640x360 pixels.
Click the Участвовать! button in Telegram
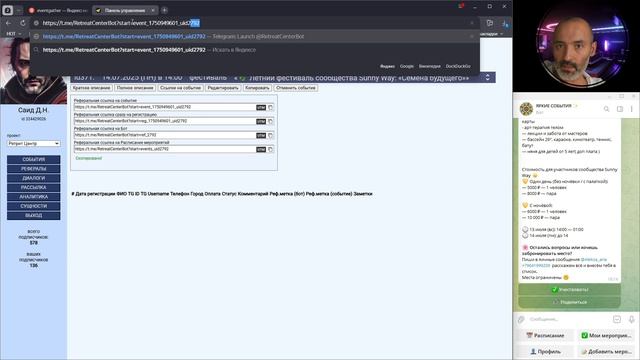(569, 289)
